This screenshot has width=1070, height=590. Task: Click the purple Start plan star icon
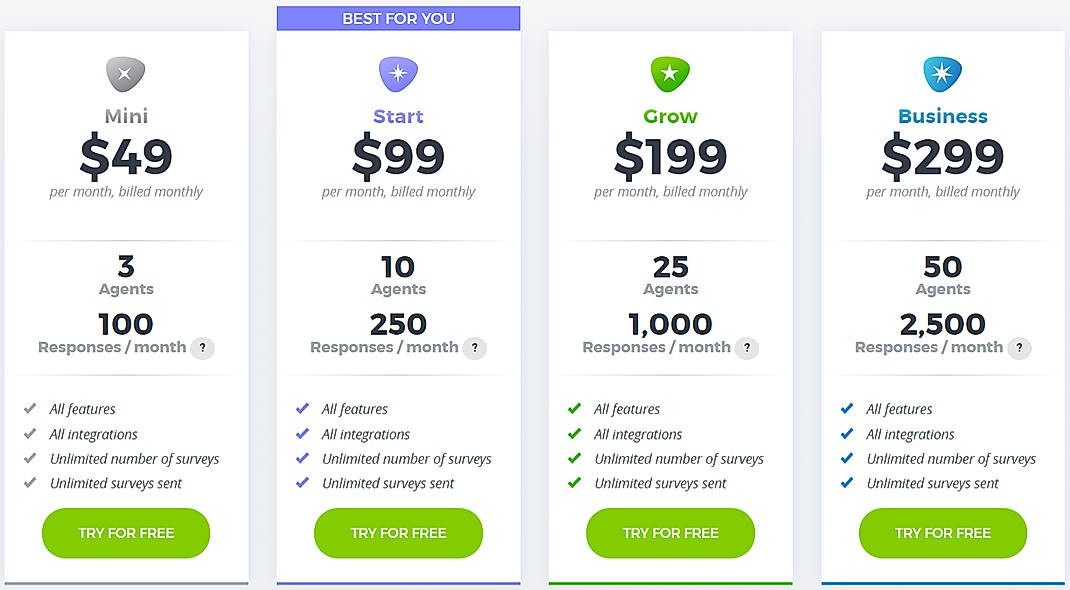click(398, 74)
